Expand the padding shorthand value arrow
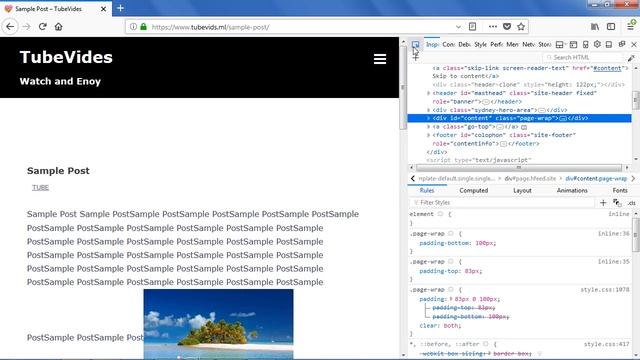 click(x=451, y=299)
